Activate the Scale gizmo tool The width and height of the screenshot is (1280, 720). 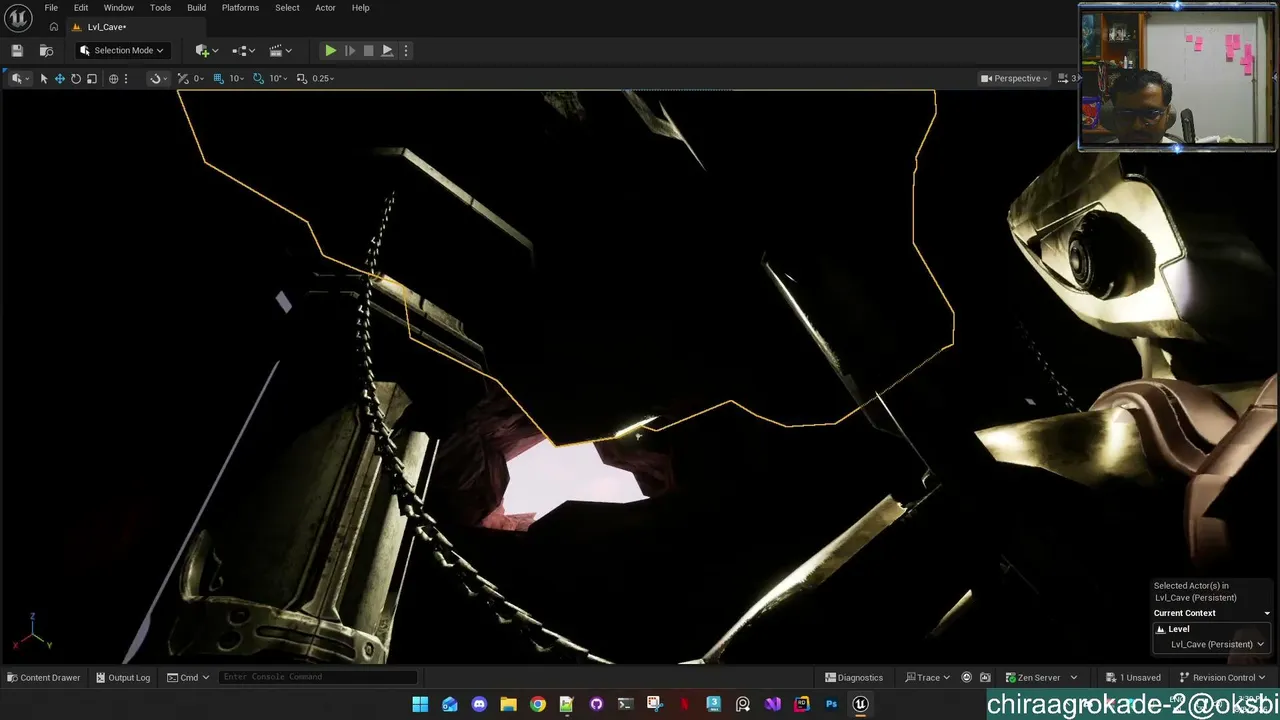pos(92,78)
